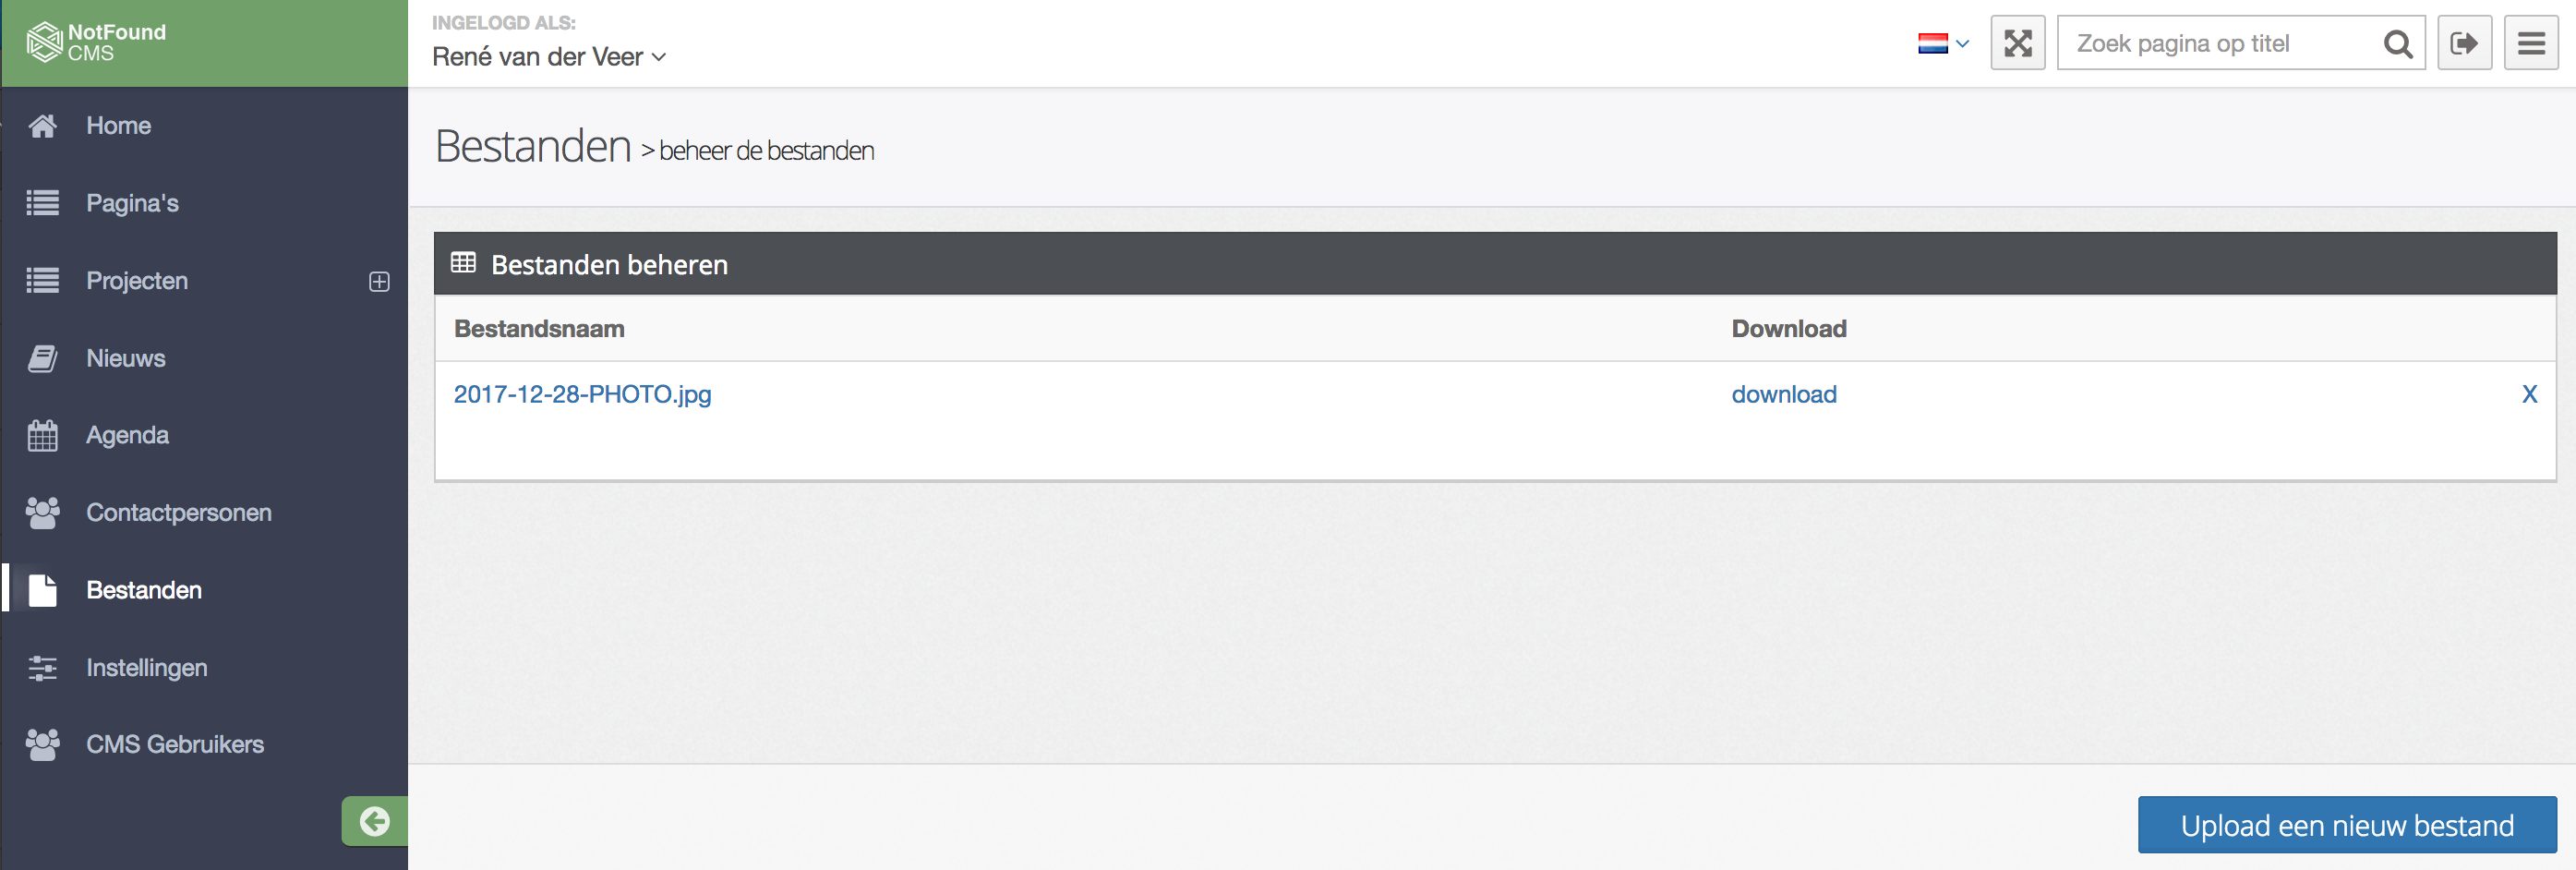Collapse sidebar with the green arrow button

375,821
